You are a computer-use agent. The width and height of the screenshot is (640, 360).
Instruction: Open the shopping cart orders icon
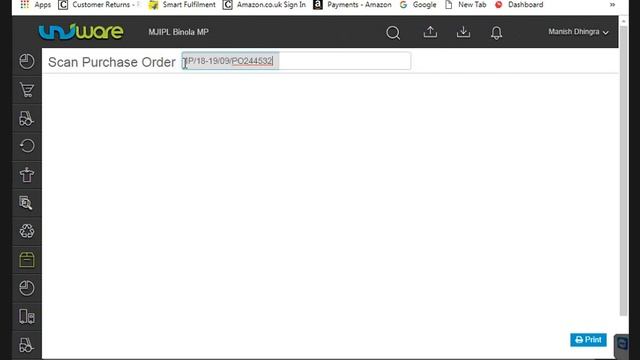coord(27,90)
